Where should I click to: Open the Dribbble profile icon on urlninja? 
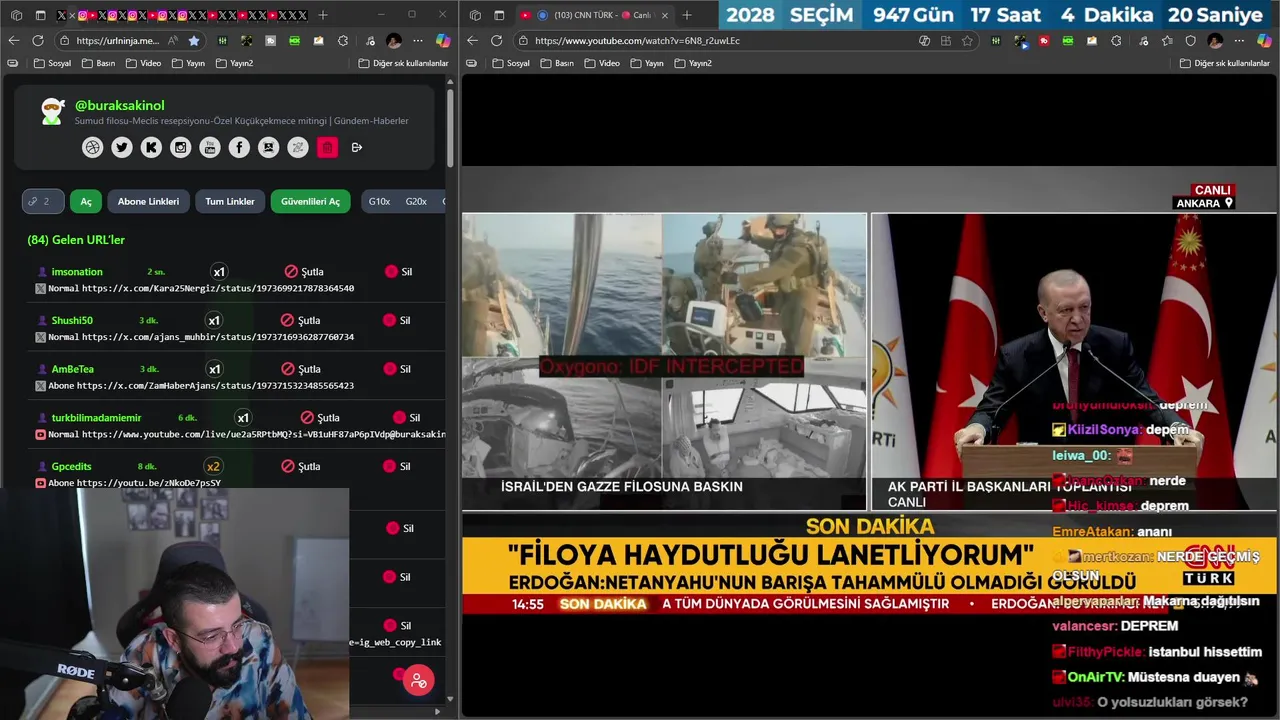(93, 147)
